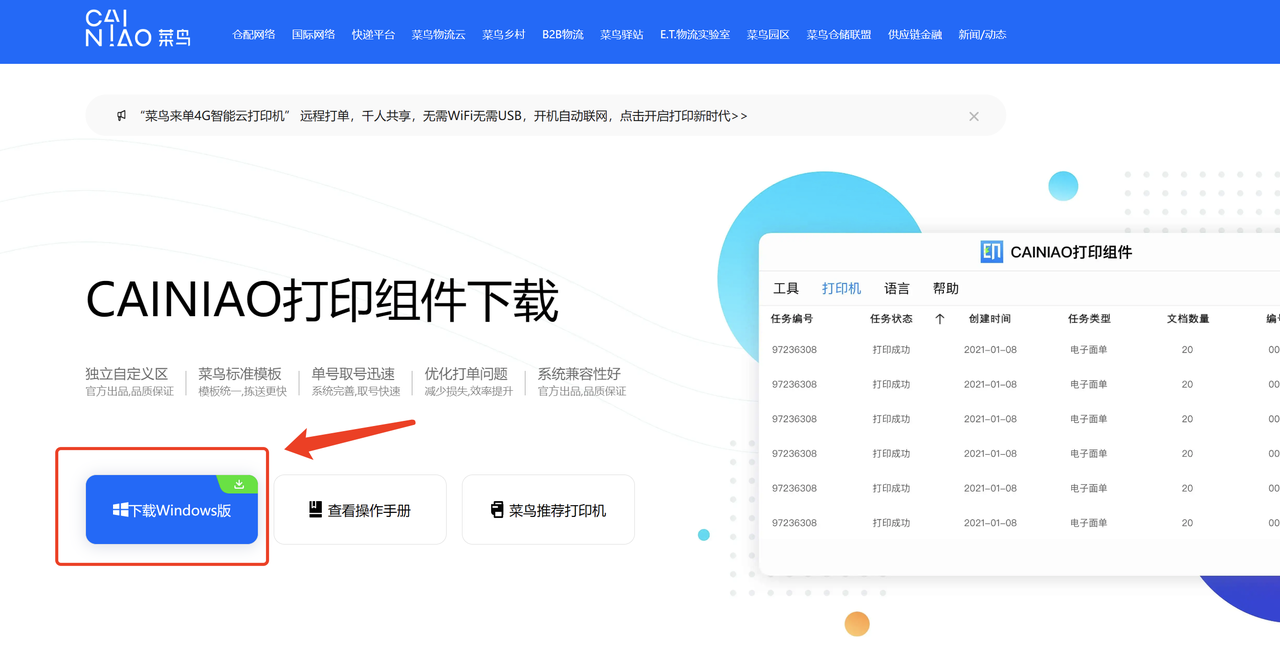
Task: Select 菜鸟驿站 in the navigation bar
Action: click(621, 32)
